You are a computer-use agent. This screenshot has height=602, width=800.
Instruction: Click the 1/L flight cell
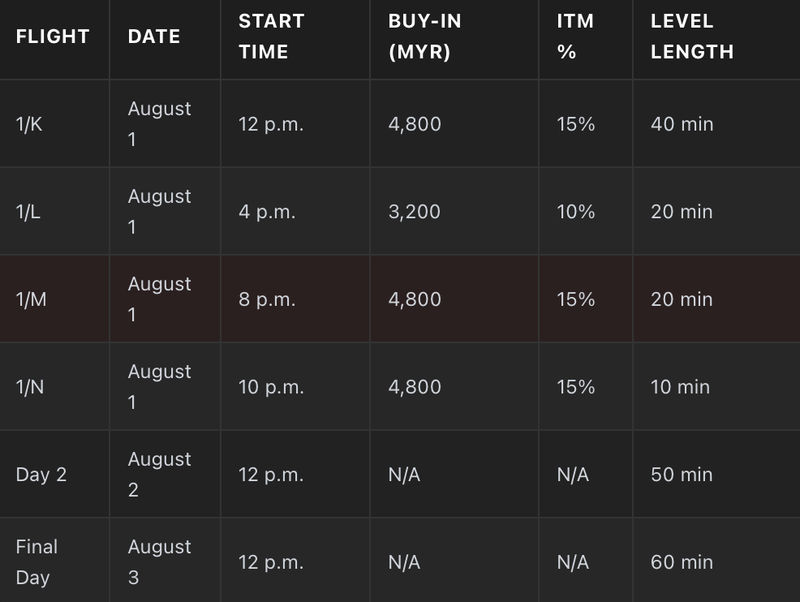pos(28,212)
